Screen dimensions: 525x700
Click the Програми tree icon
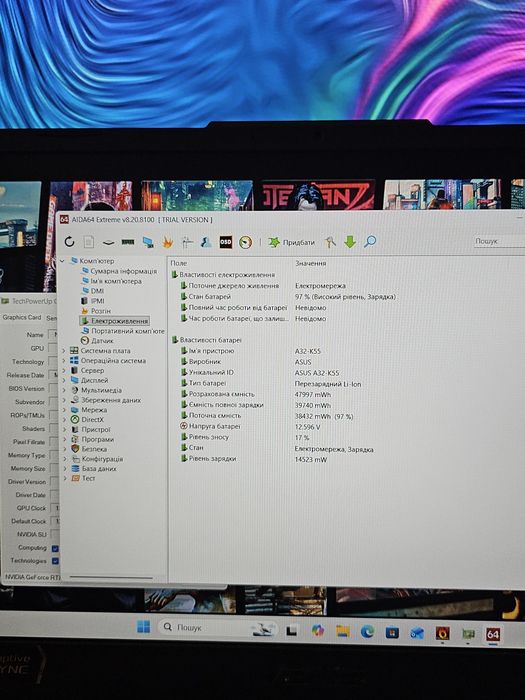(75, 439)
